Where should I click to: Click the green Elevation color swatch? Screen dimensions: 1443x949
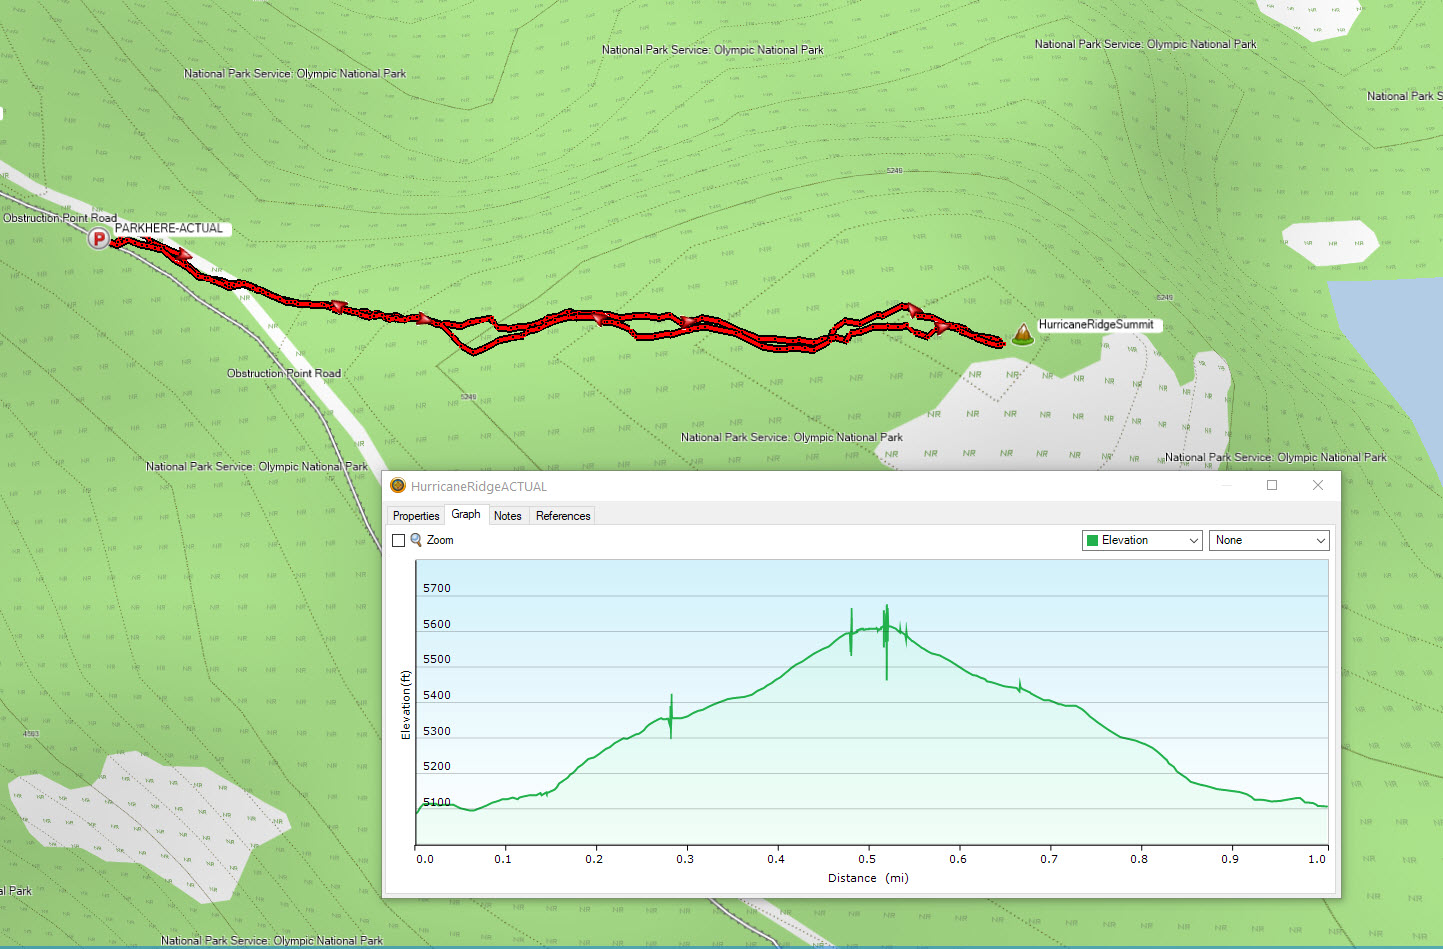1092,540
